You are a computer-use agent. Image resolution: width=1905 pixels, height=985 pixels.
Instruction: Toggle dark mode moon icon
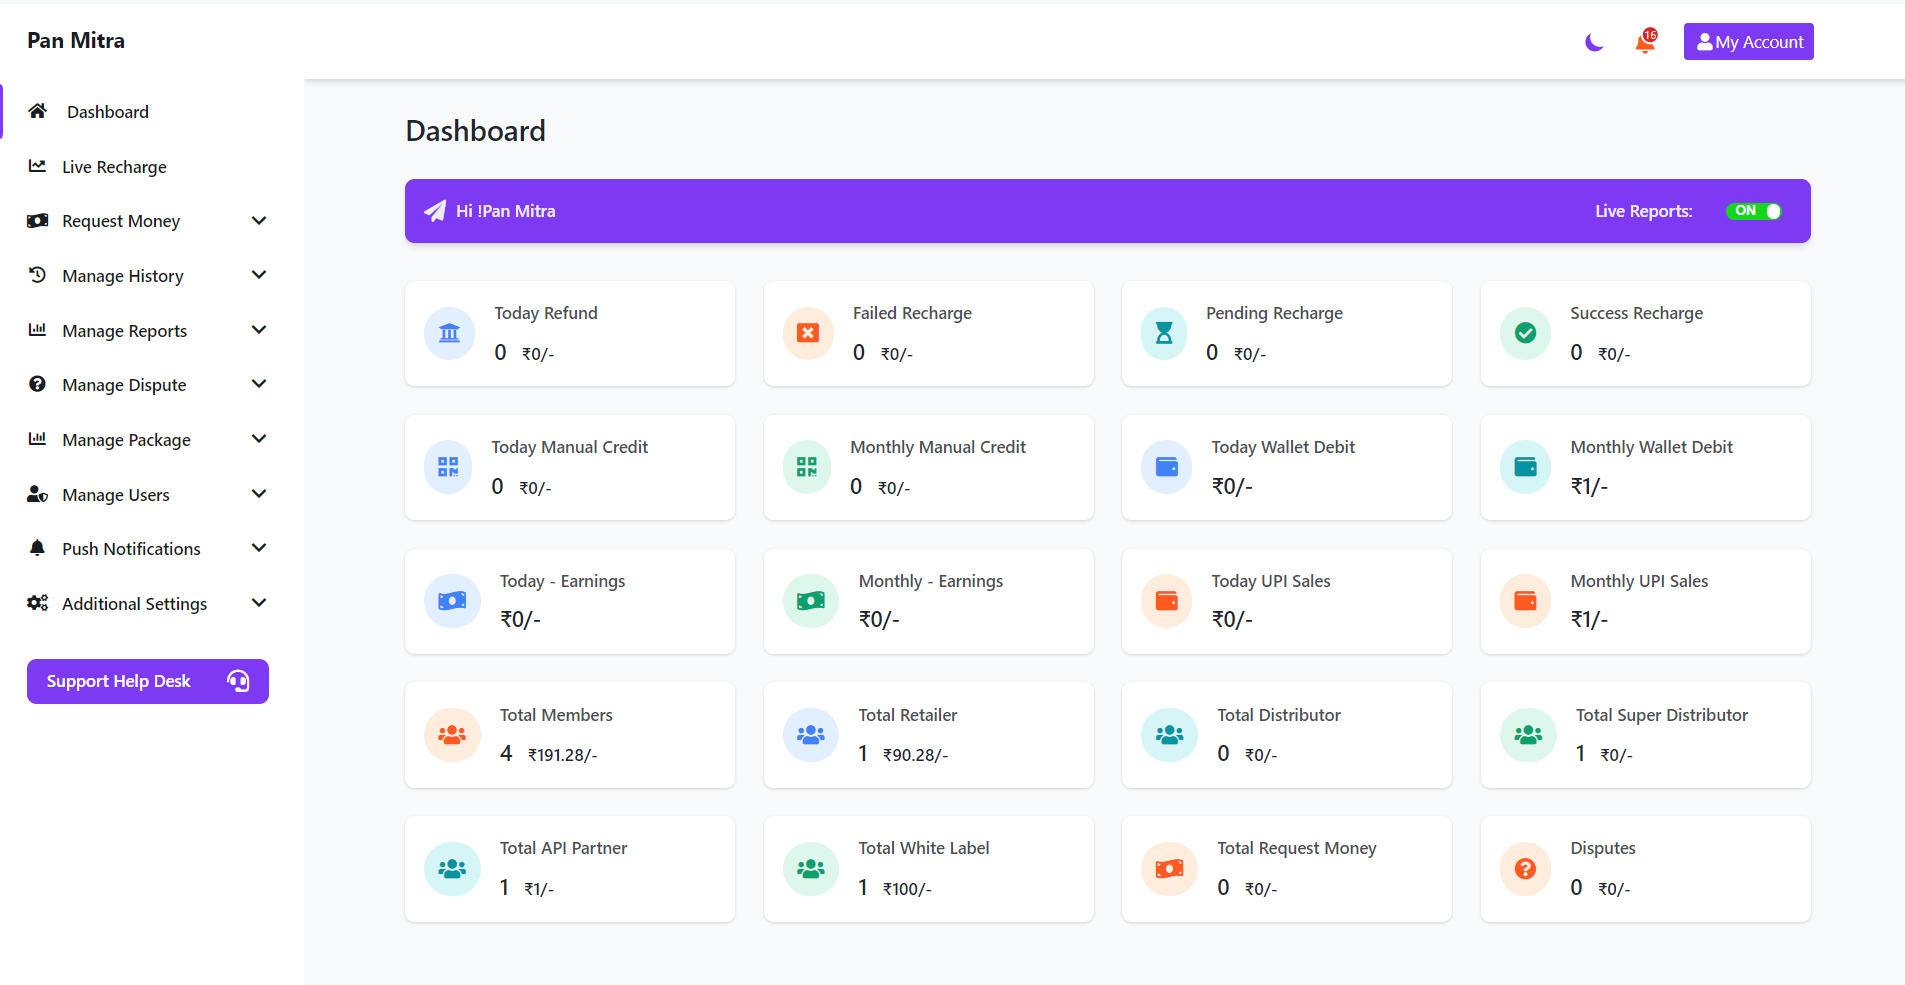pyautogui.click(x=1594, y=42)
